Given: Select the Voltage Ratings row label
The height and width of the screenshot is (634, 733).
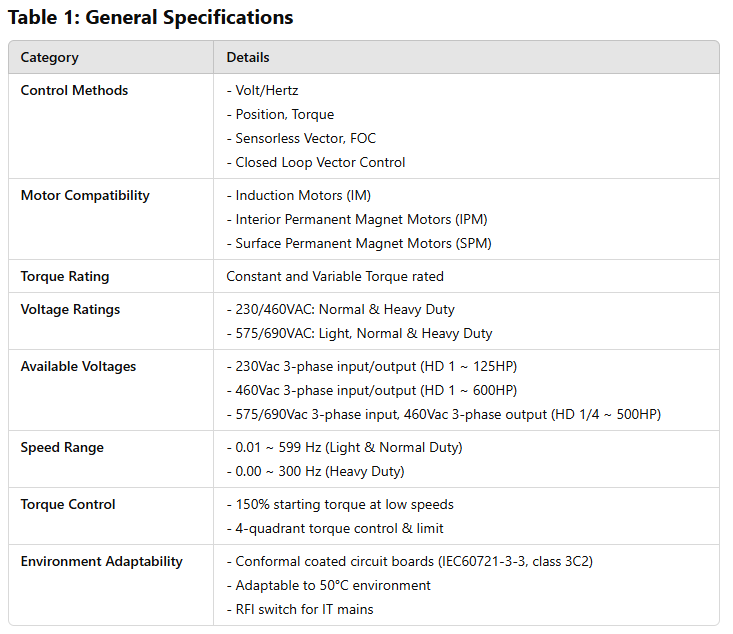Looking at the screenshot, I should 70,309.
